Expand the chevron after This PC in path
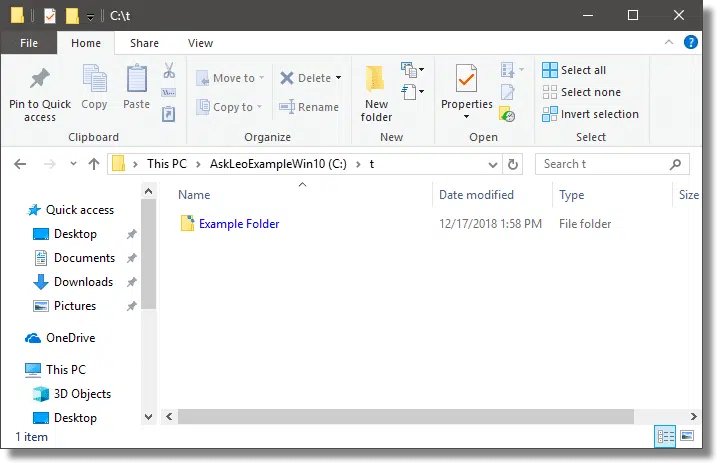 [x=198, y=165]
